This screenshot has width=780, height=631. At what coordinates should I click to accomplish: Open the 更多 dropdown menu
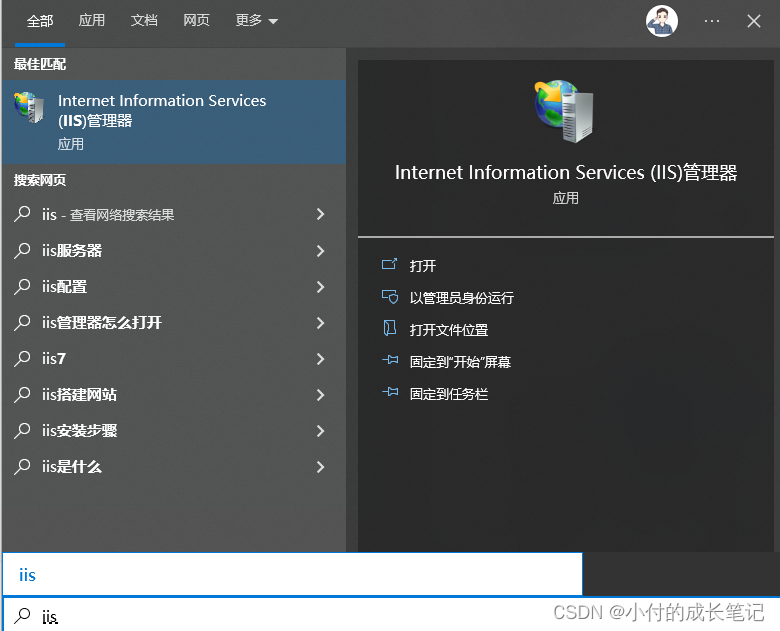point(256,20)
